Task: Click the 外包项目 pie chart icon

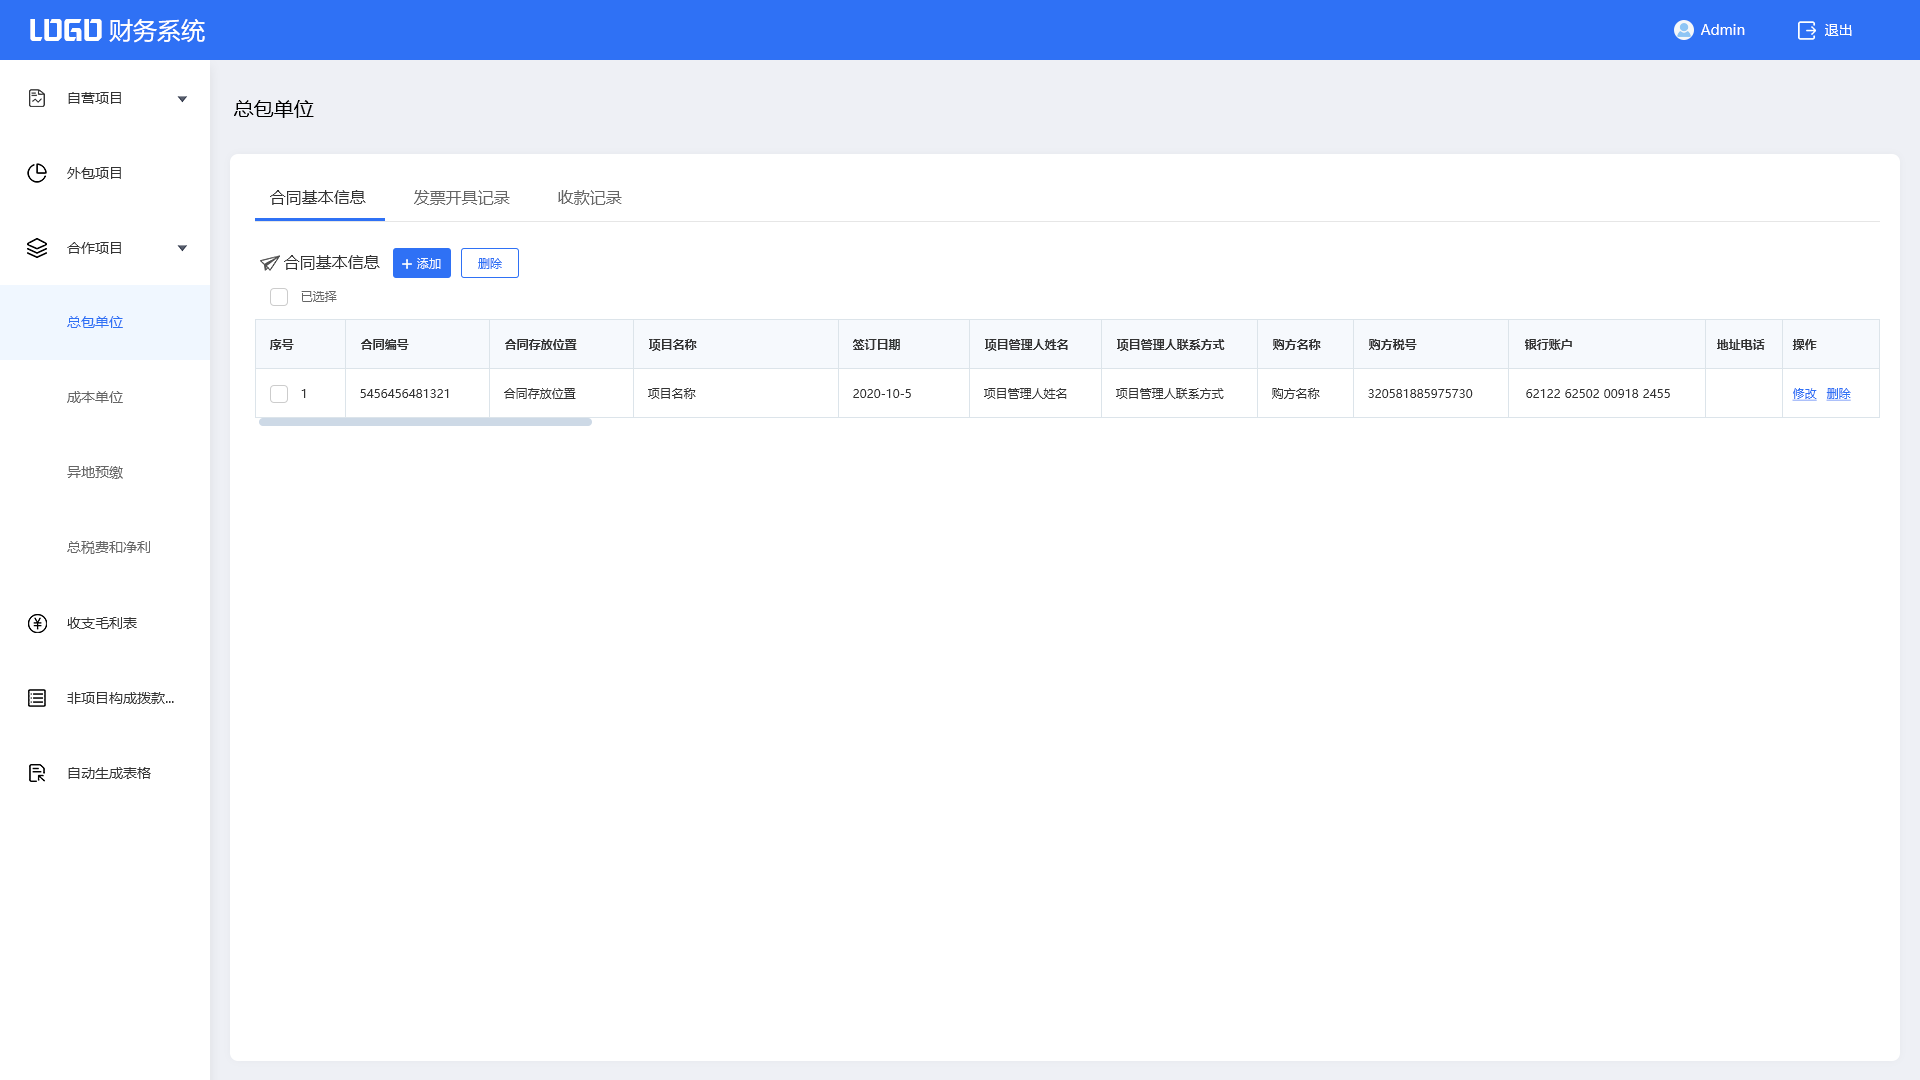Action: (37, 173)
